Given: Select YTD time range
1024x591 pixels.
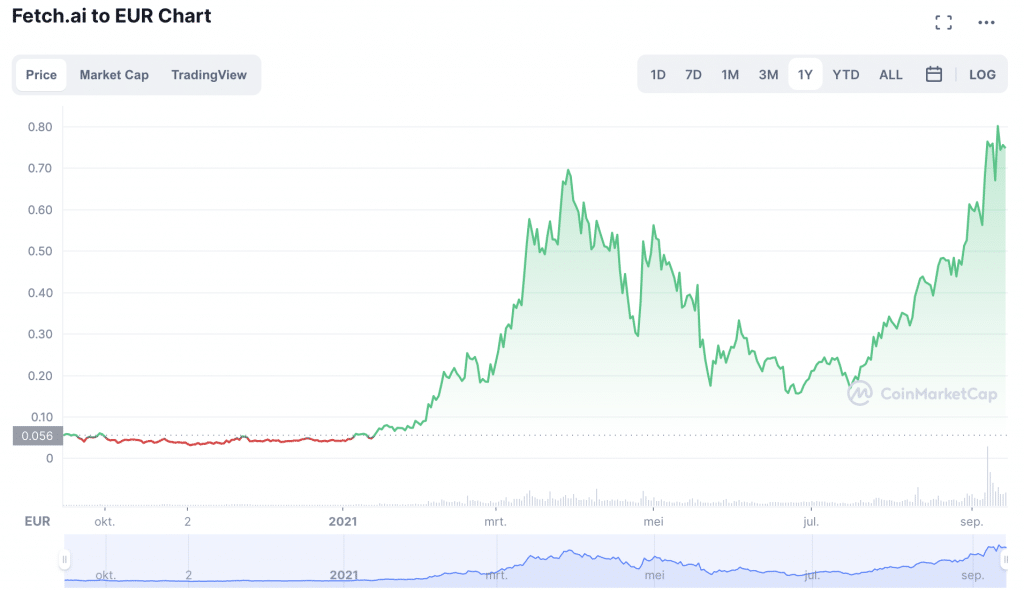Looking at the screenshot, I should coord(846,75).
